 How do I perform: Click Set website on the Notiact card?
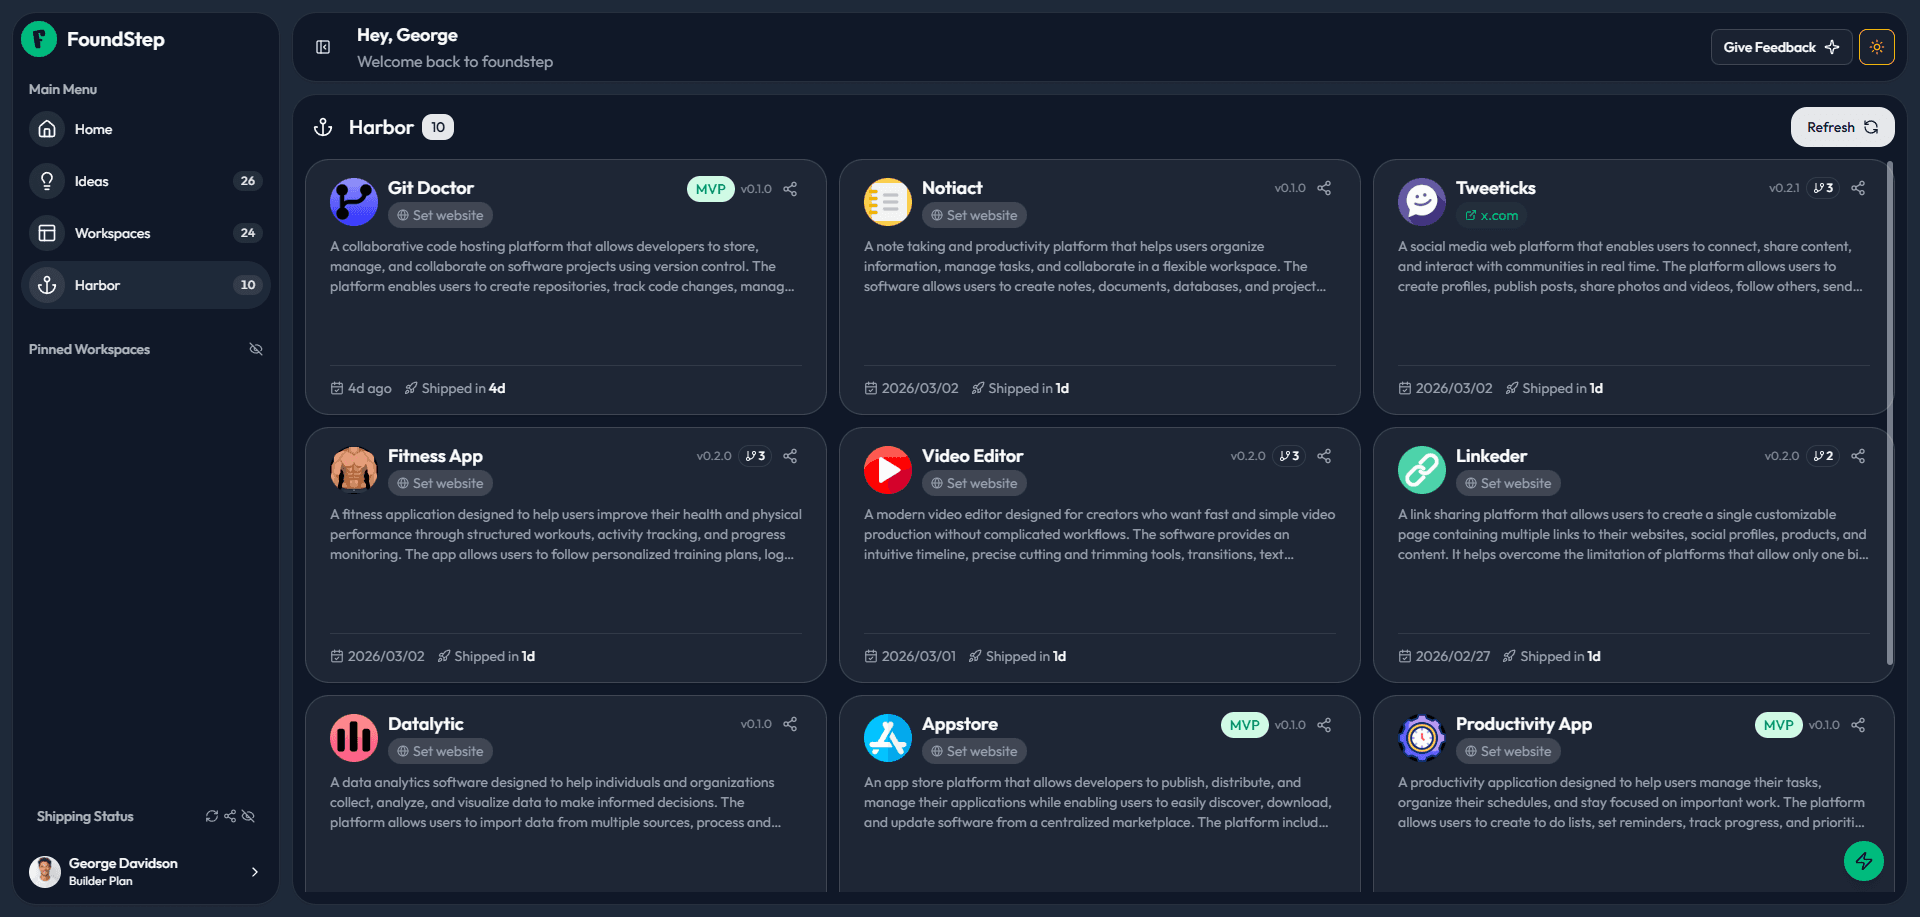(973, 215)
